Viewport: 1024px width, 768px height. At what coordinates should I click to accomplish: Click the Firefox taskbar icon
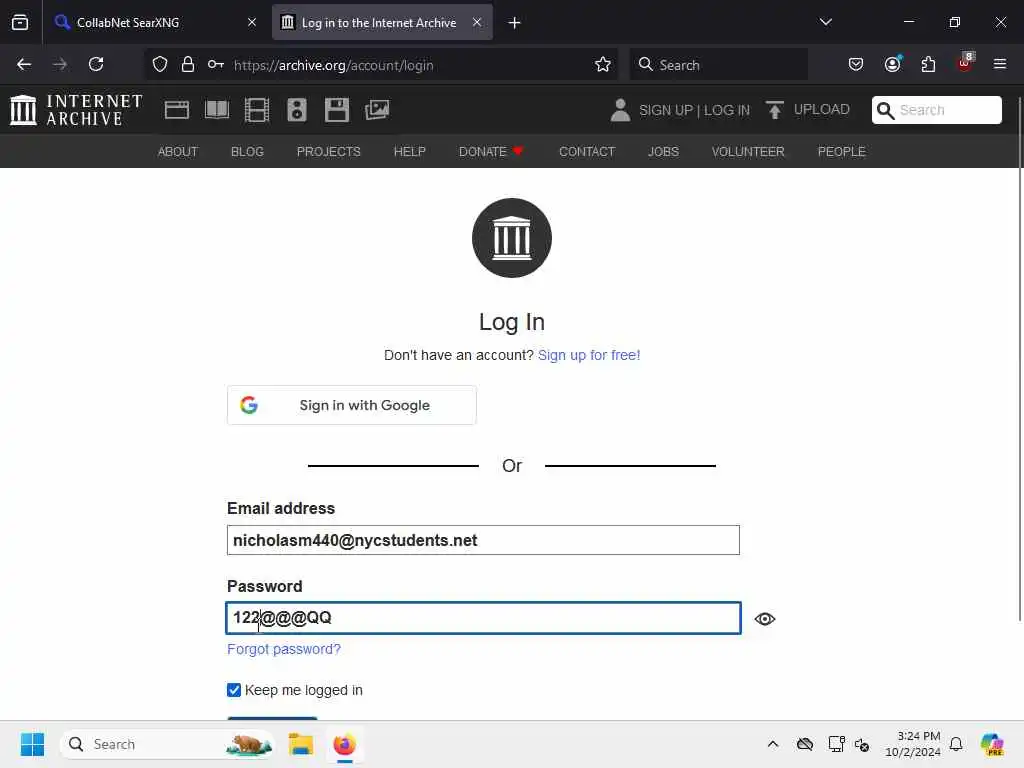click(x=344, y=744)
